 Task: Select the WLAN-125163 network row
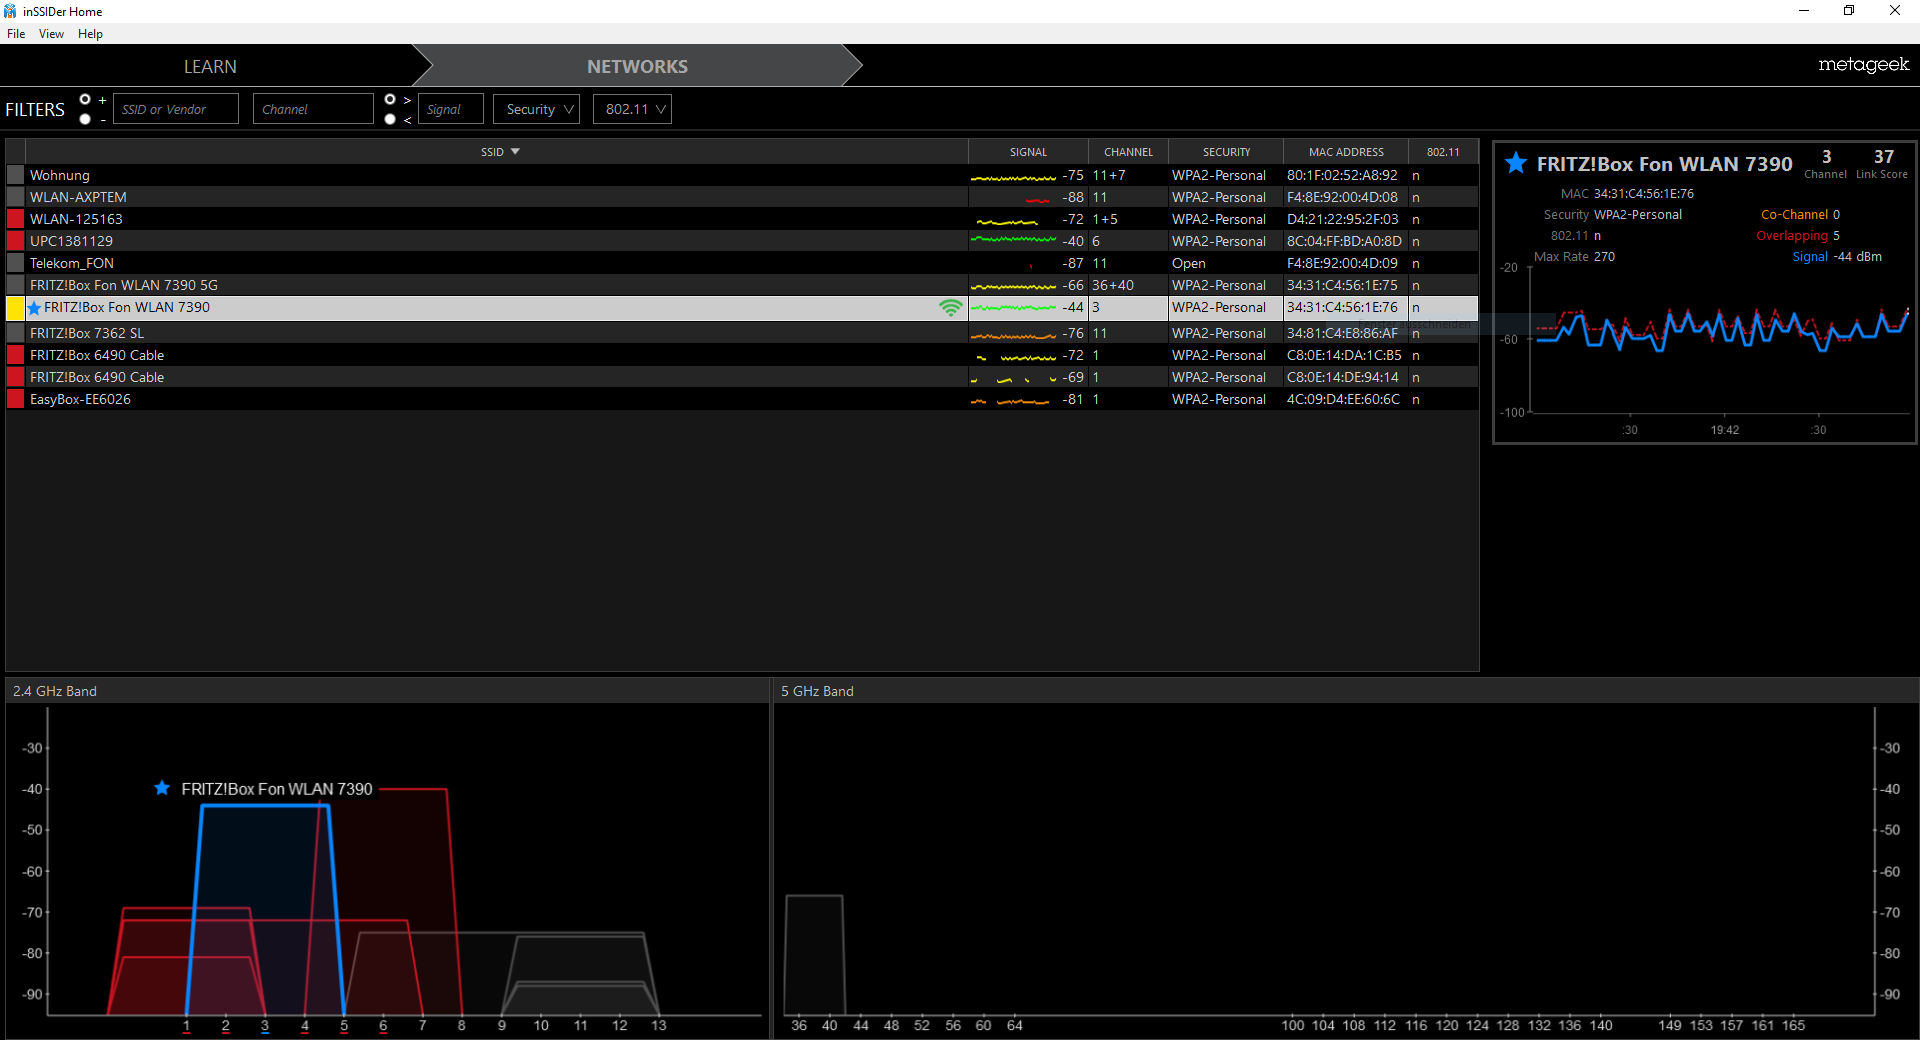click(742, 219)
